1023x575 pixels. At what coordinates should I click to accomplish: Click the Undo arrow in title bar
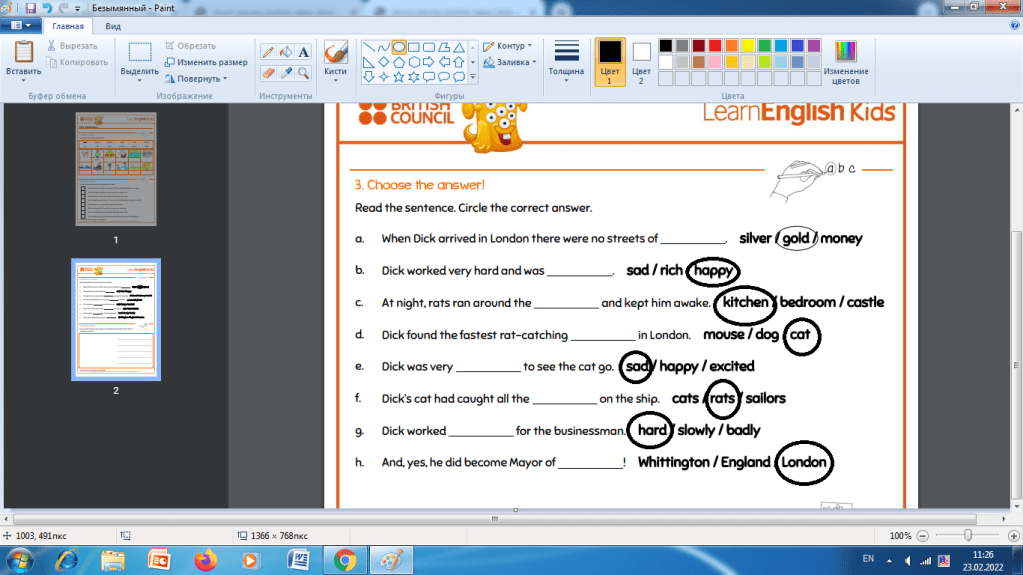tap(47, 7)
